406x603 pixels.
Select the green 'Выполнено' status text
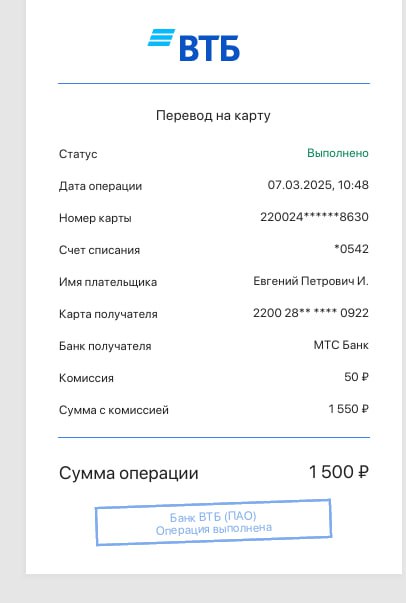click(338, 153)
